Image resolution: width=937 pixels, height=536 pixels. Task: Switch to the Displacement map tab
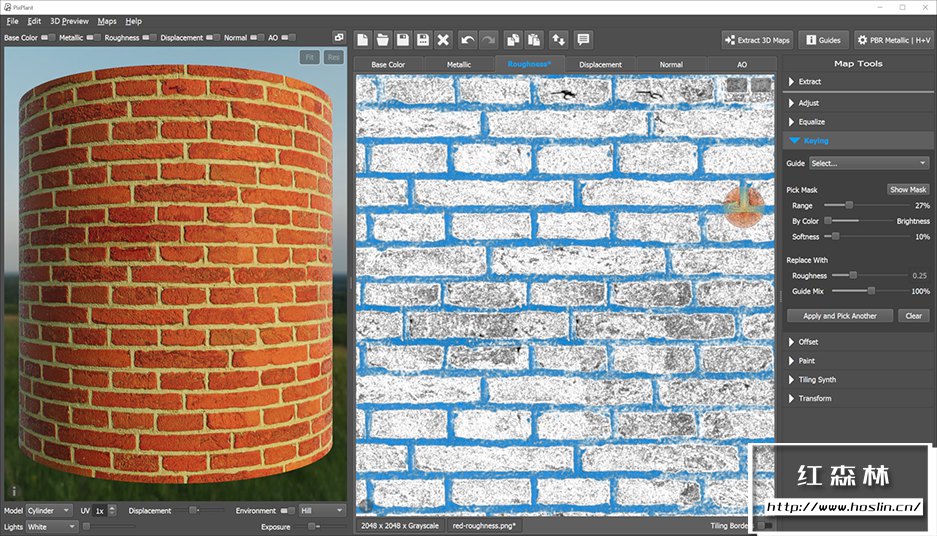600,65
